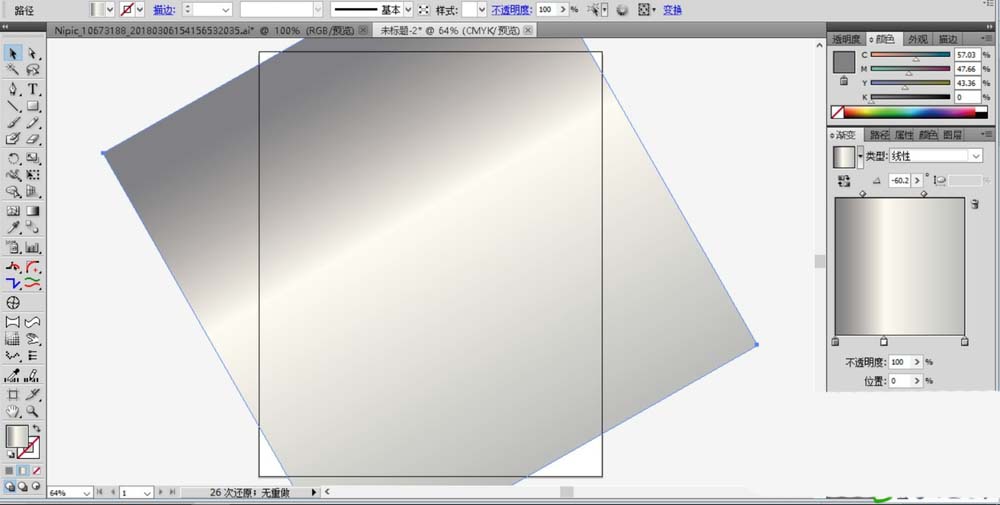This screenshot has height=505, width=1000.
Task: Select the Rectangle tool
Action: (33, 106)
